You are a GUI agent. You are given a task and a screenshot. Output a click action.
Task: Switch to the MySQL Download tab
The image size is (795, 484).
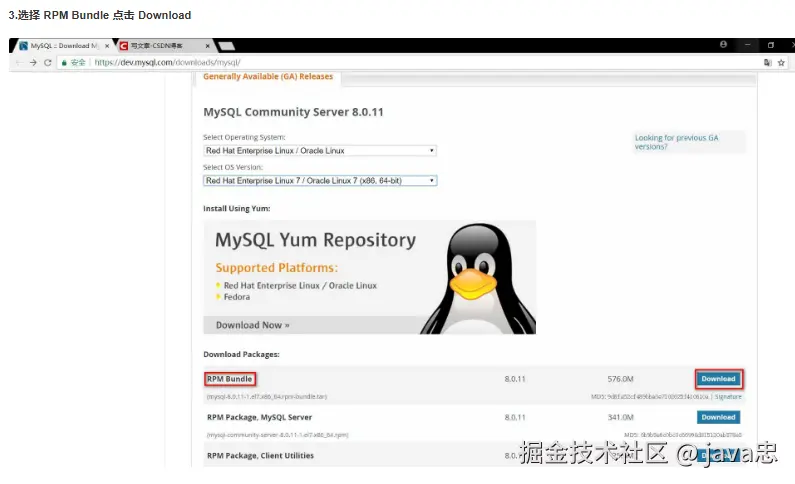point(62,46)
